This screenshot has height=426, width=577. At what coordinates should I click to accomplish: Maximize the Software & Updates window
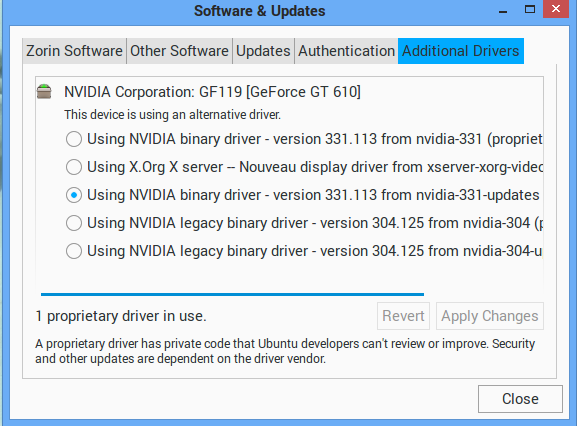[x=530, y=9]
